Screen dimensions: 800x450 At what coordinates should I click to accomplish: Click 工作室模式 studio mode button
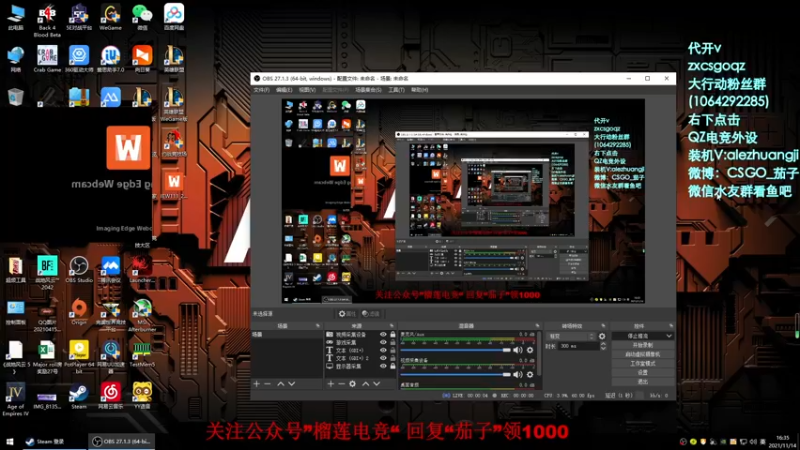pos(642,363)
